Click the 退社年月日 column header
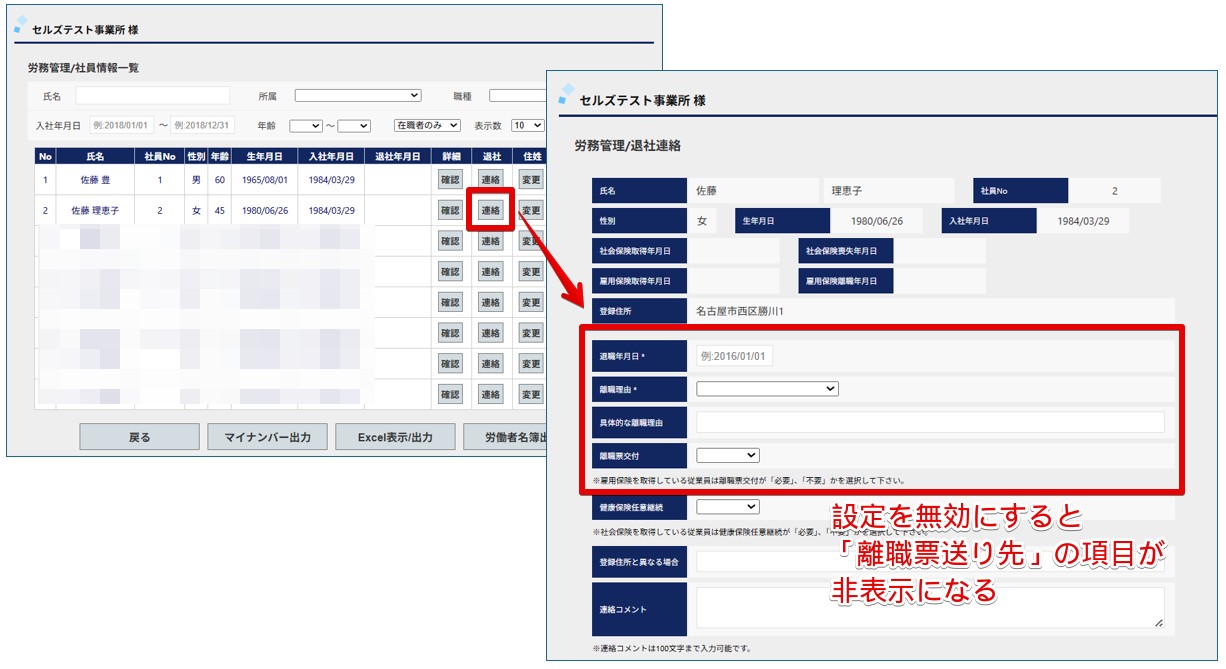Image resolution: width=1226 pixels, height=669 pixels. pyautogui.click(x=398, y=157)
